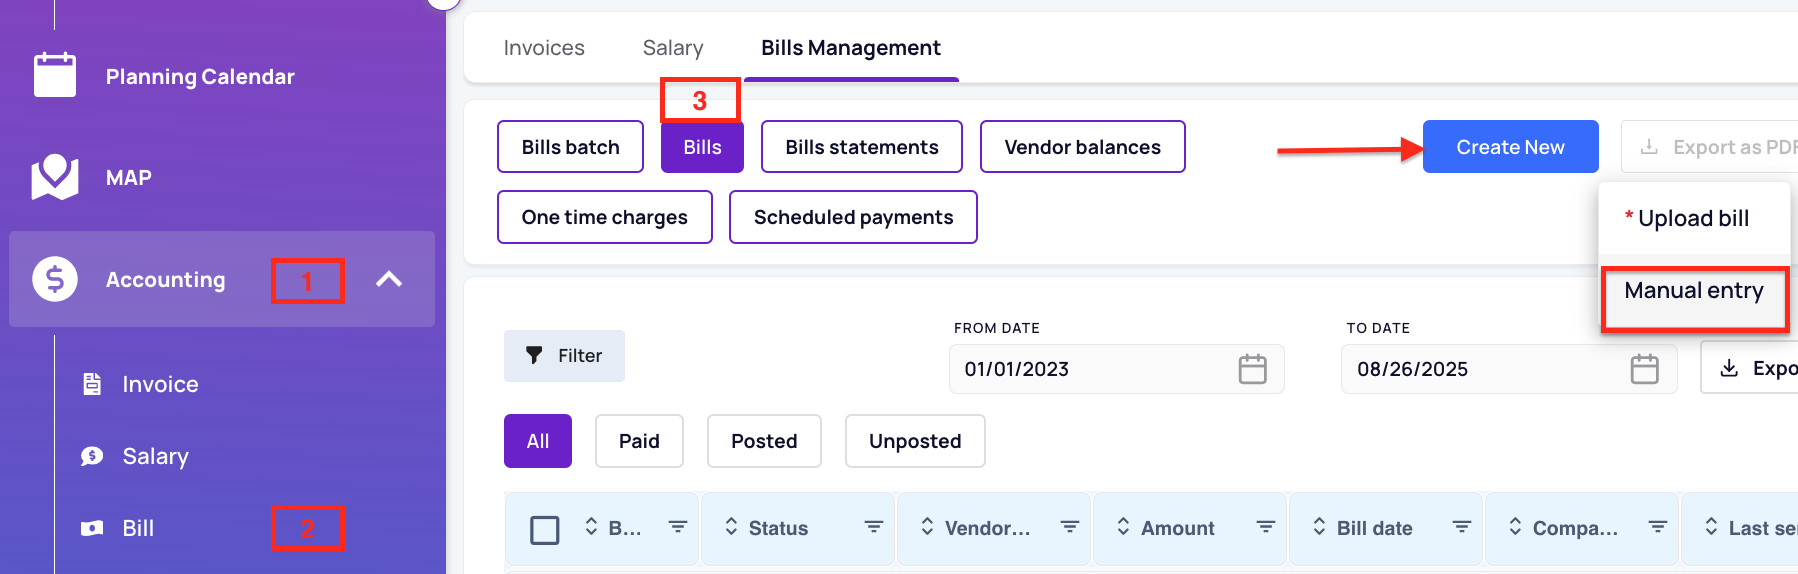Click the TO DATE field showing 08/26/2025

coord(1509,369)
